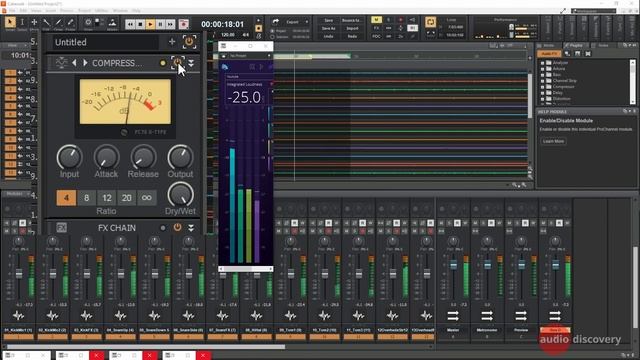
Task: Select the Smart tool arrow
Action: pyautogui.click(x=10, y=22)
